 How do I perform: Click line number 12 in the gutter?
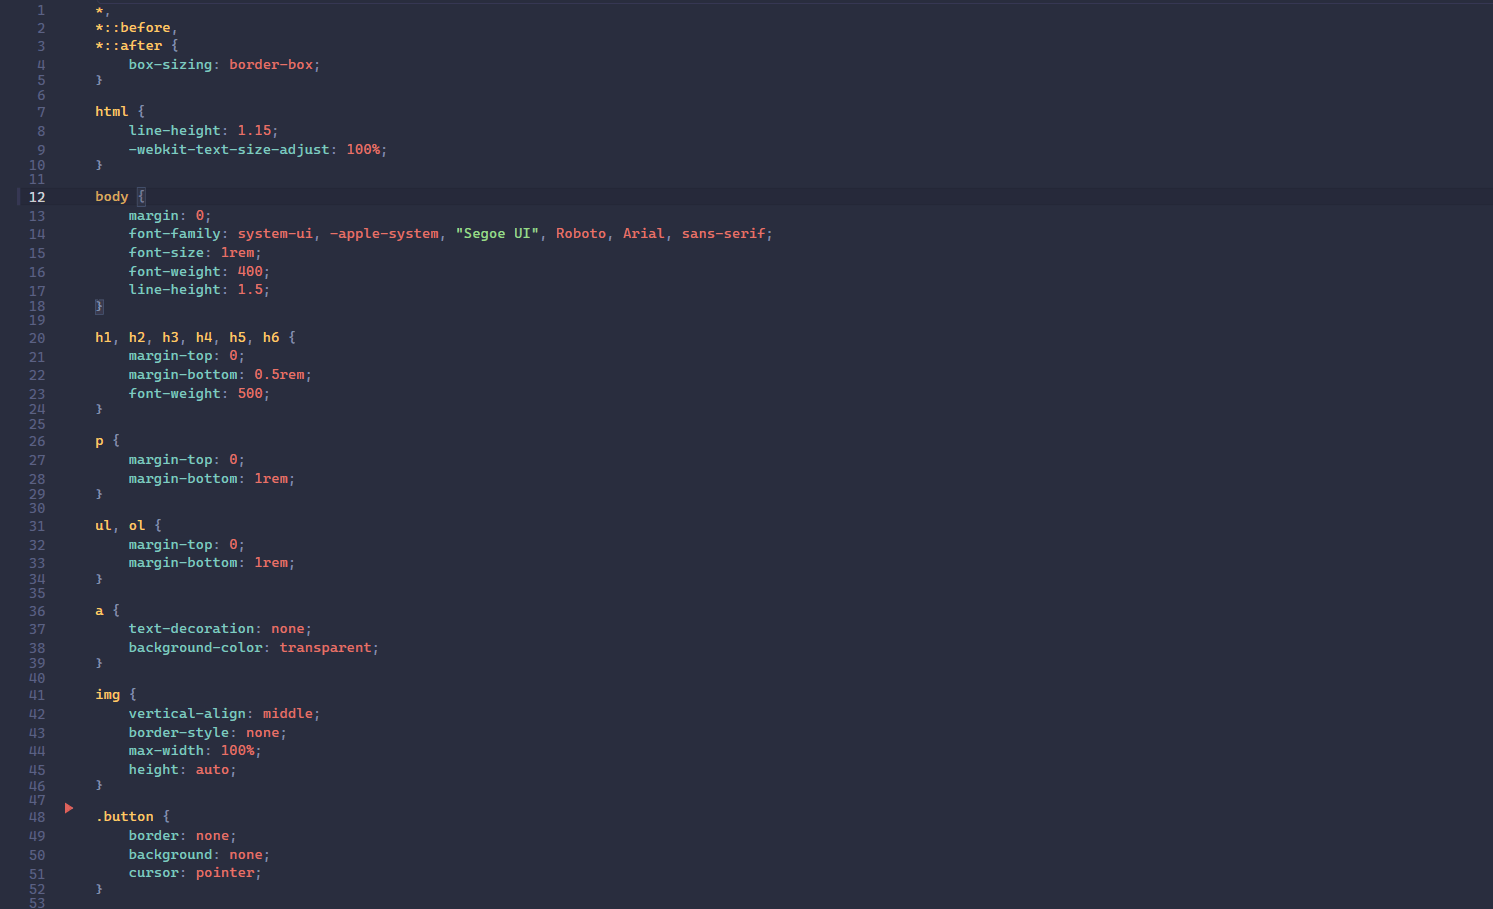[37, 197]
